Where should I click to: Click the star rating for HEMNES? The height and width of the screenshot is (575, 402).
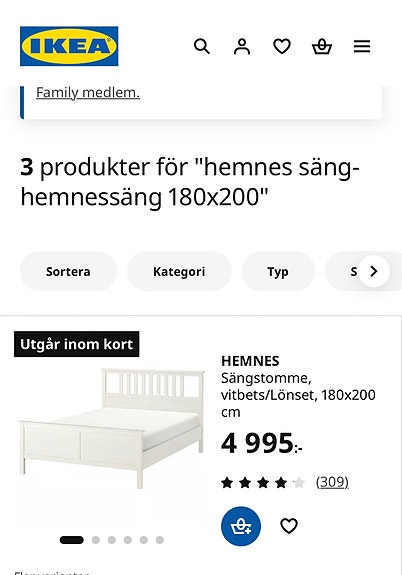[263, 483]
